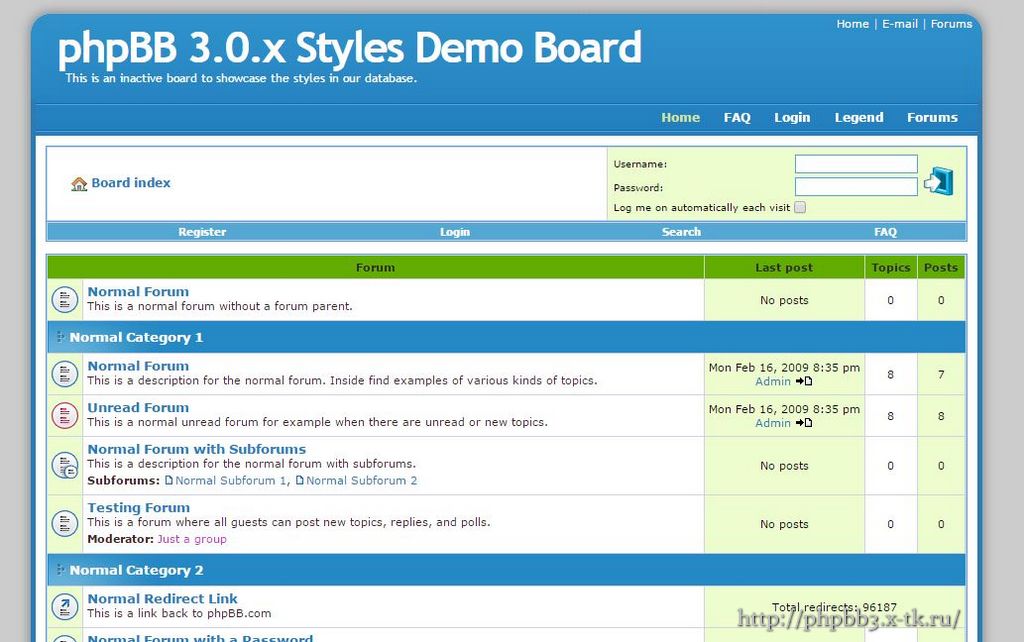View the 'Just a group' moderator group
This screenshot has width=1024, height=642.
[x=192, y=539]
